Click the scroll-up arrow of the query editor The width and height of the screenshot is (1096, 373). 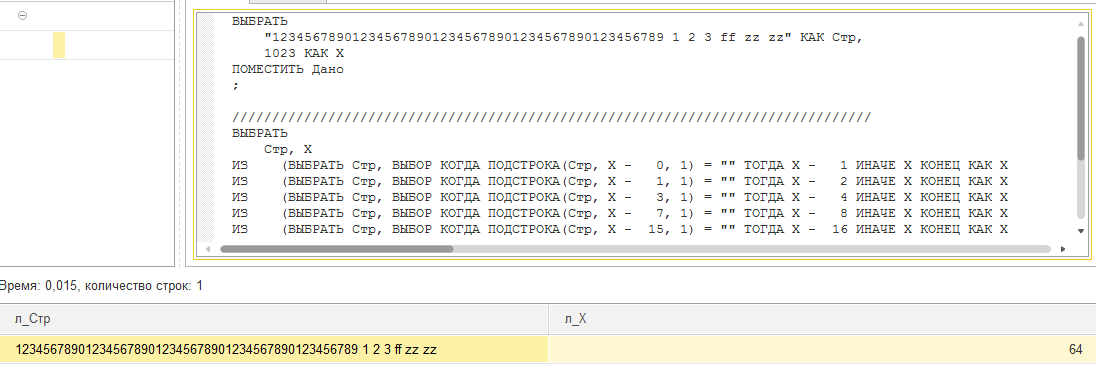tap(1081, 24)
